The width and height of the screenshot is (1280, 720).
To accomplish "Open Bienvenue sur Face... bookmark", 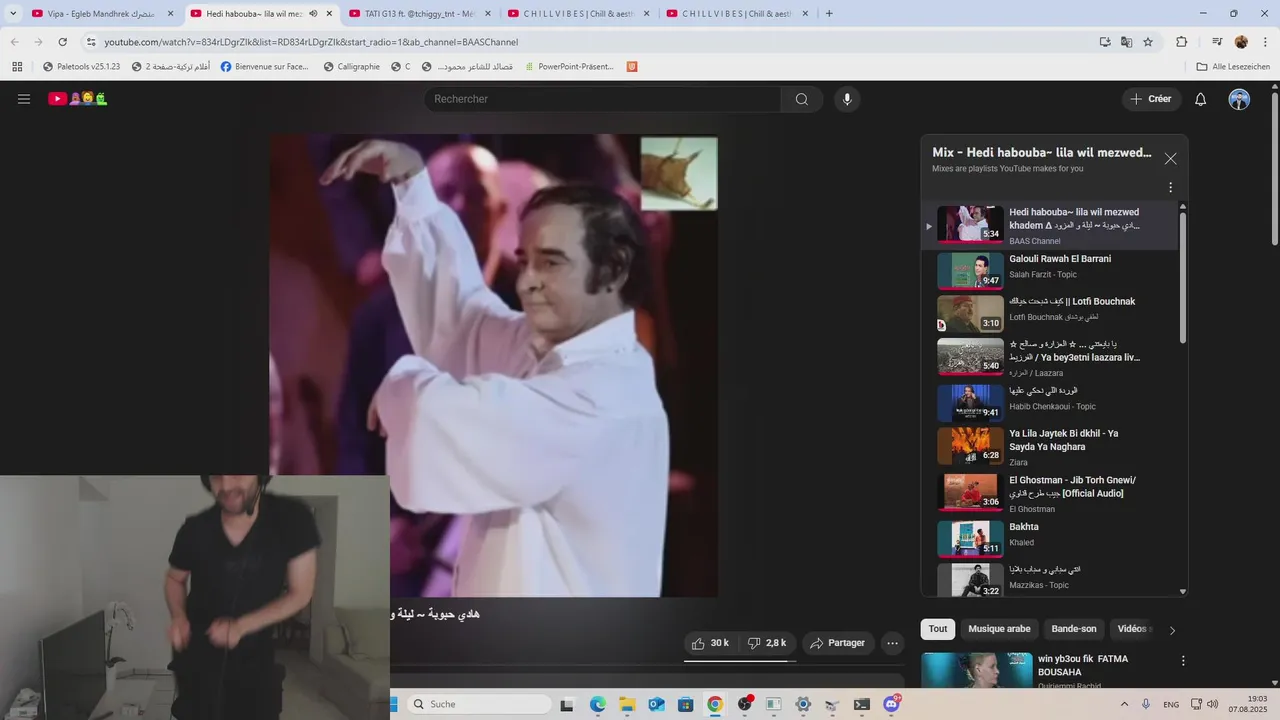I will click(265, 67).
